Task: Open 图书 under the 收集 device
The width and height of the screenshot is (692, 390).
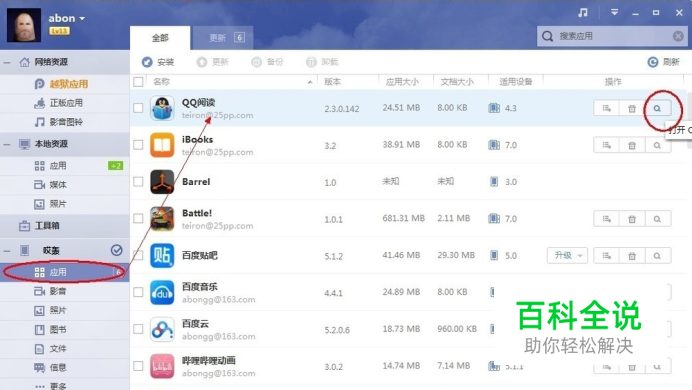Action: 64,330
